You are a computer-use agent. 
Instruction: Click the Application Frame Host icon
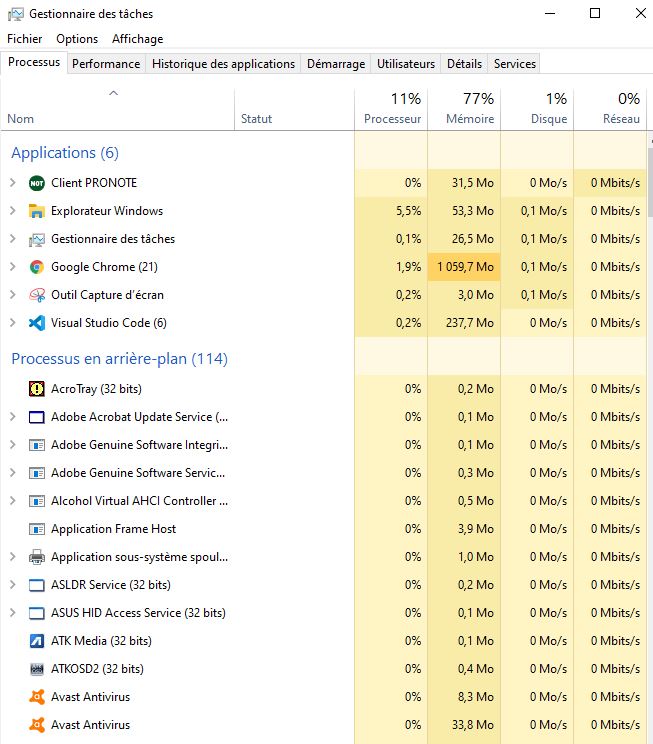(x=37, y=529)
